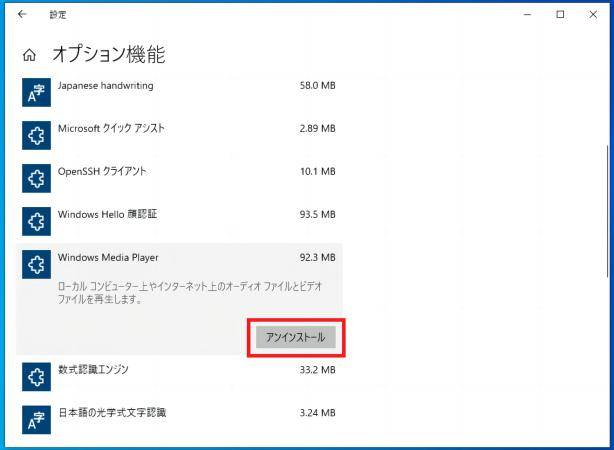Click the Windows Media Player description text

point(190,293)
